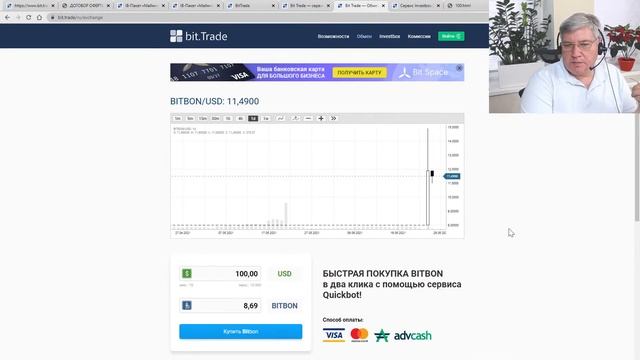Switch to the first https://www.bit browser tab

pyautogui.click(x=31, y=6)
